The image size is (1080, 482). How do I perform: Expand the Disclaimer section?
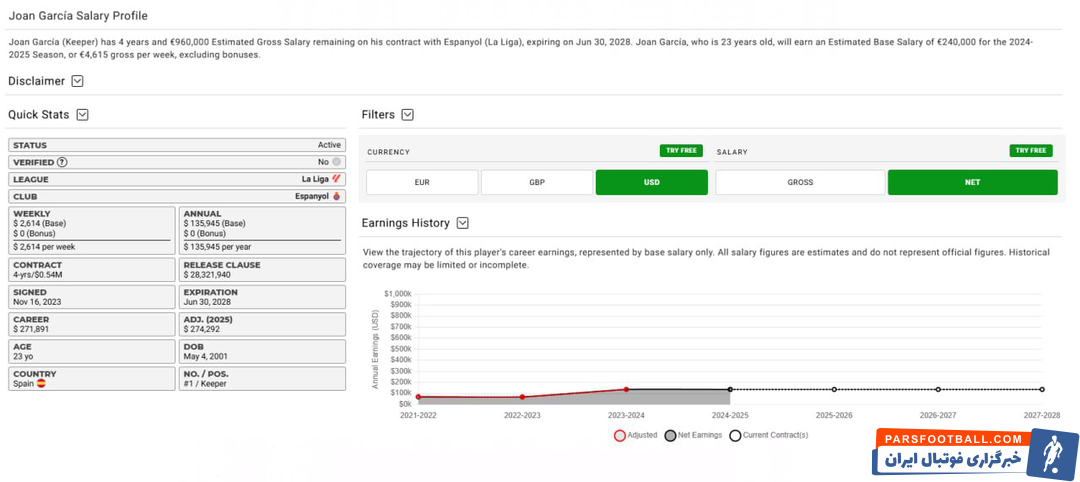pos(78,81)
